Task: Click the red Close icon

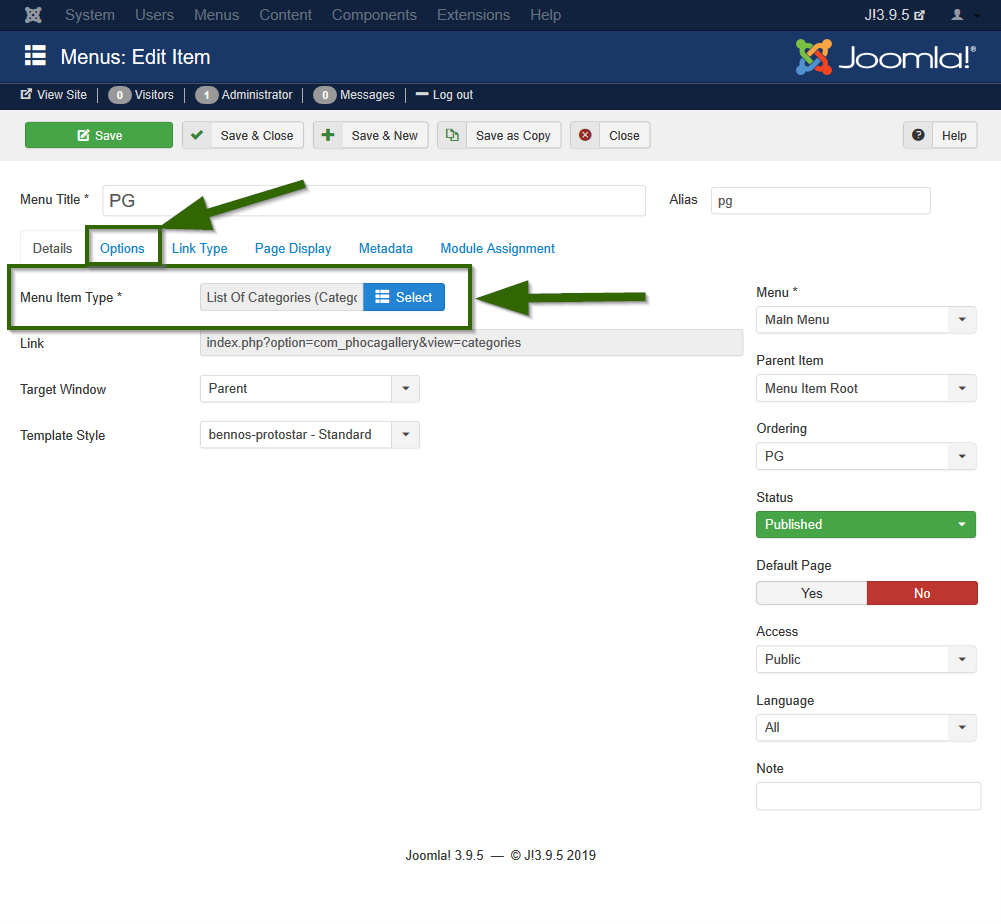Action: [x=585, y=136]
